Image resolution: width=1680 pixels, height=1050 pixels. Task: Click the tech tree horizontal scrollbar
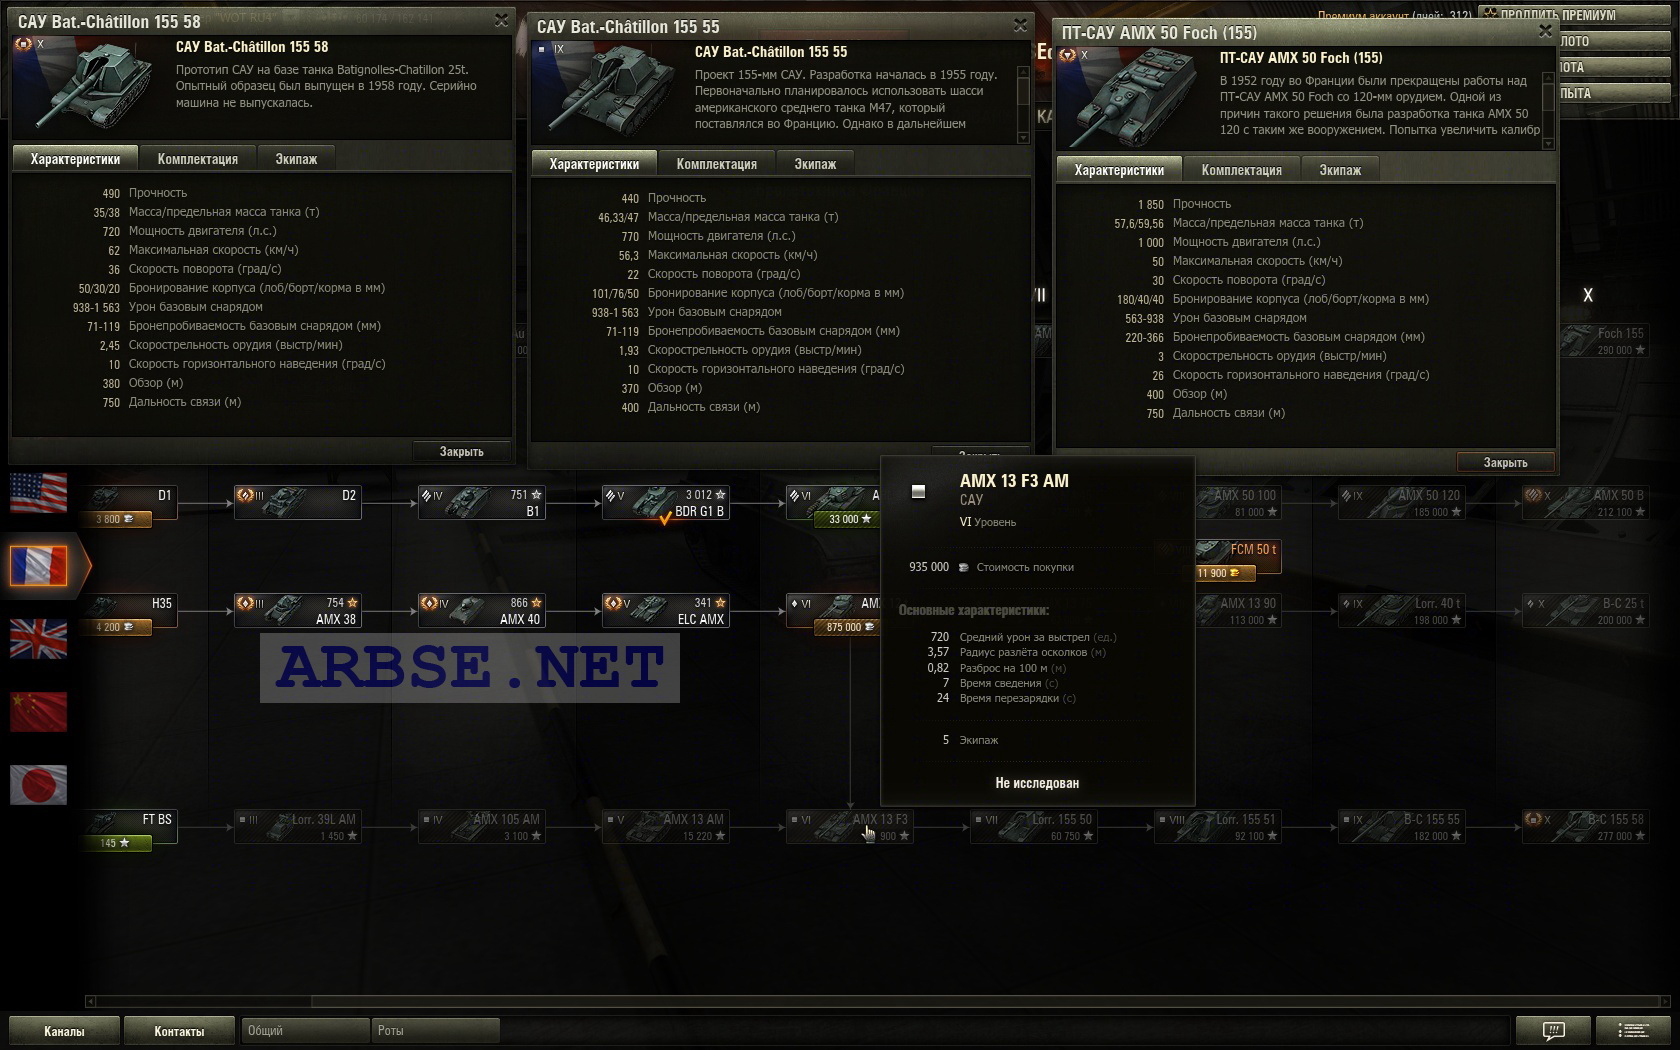pyautogui.click(x=877, y=1001)
